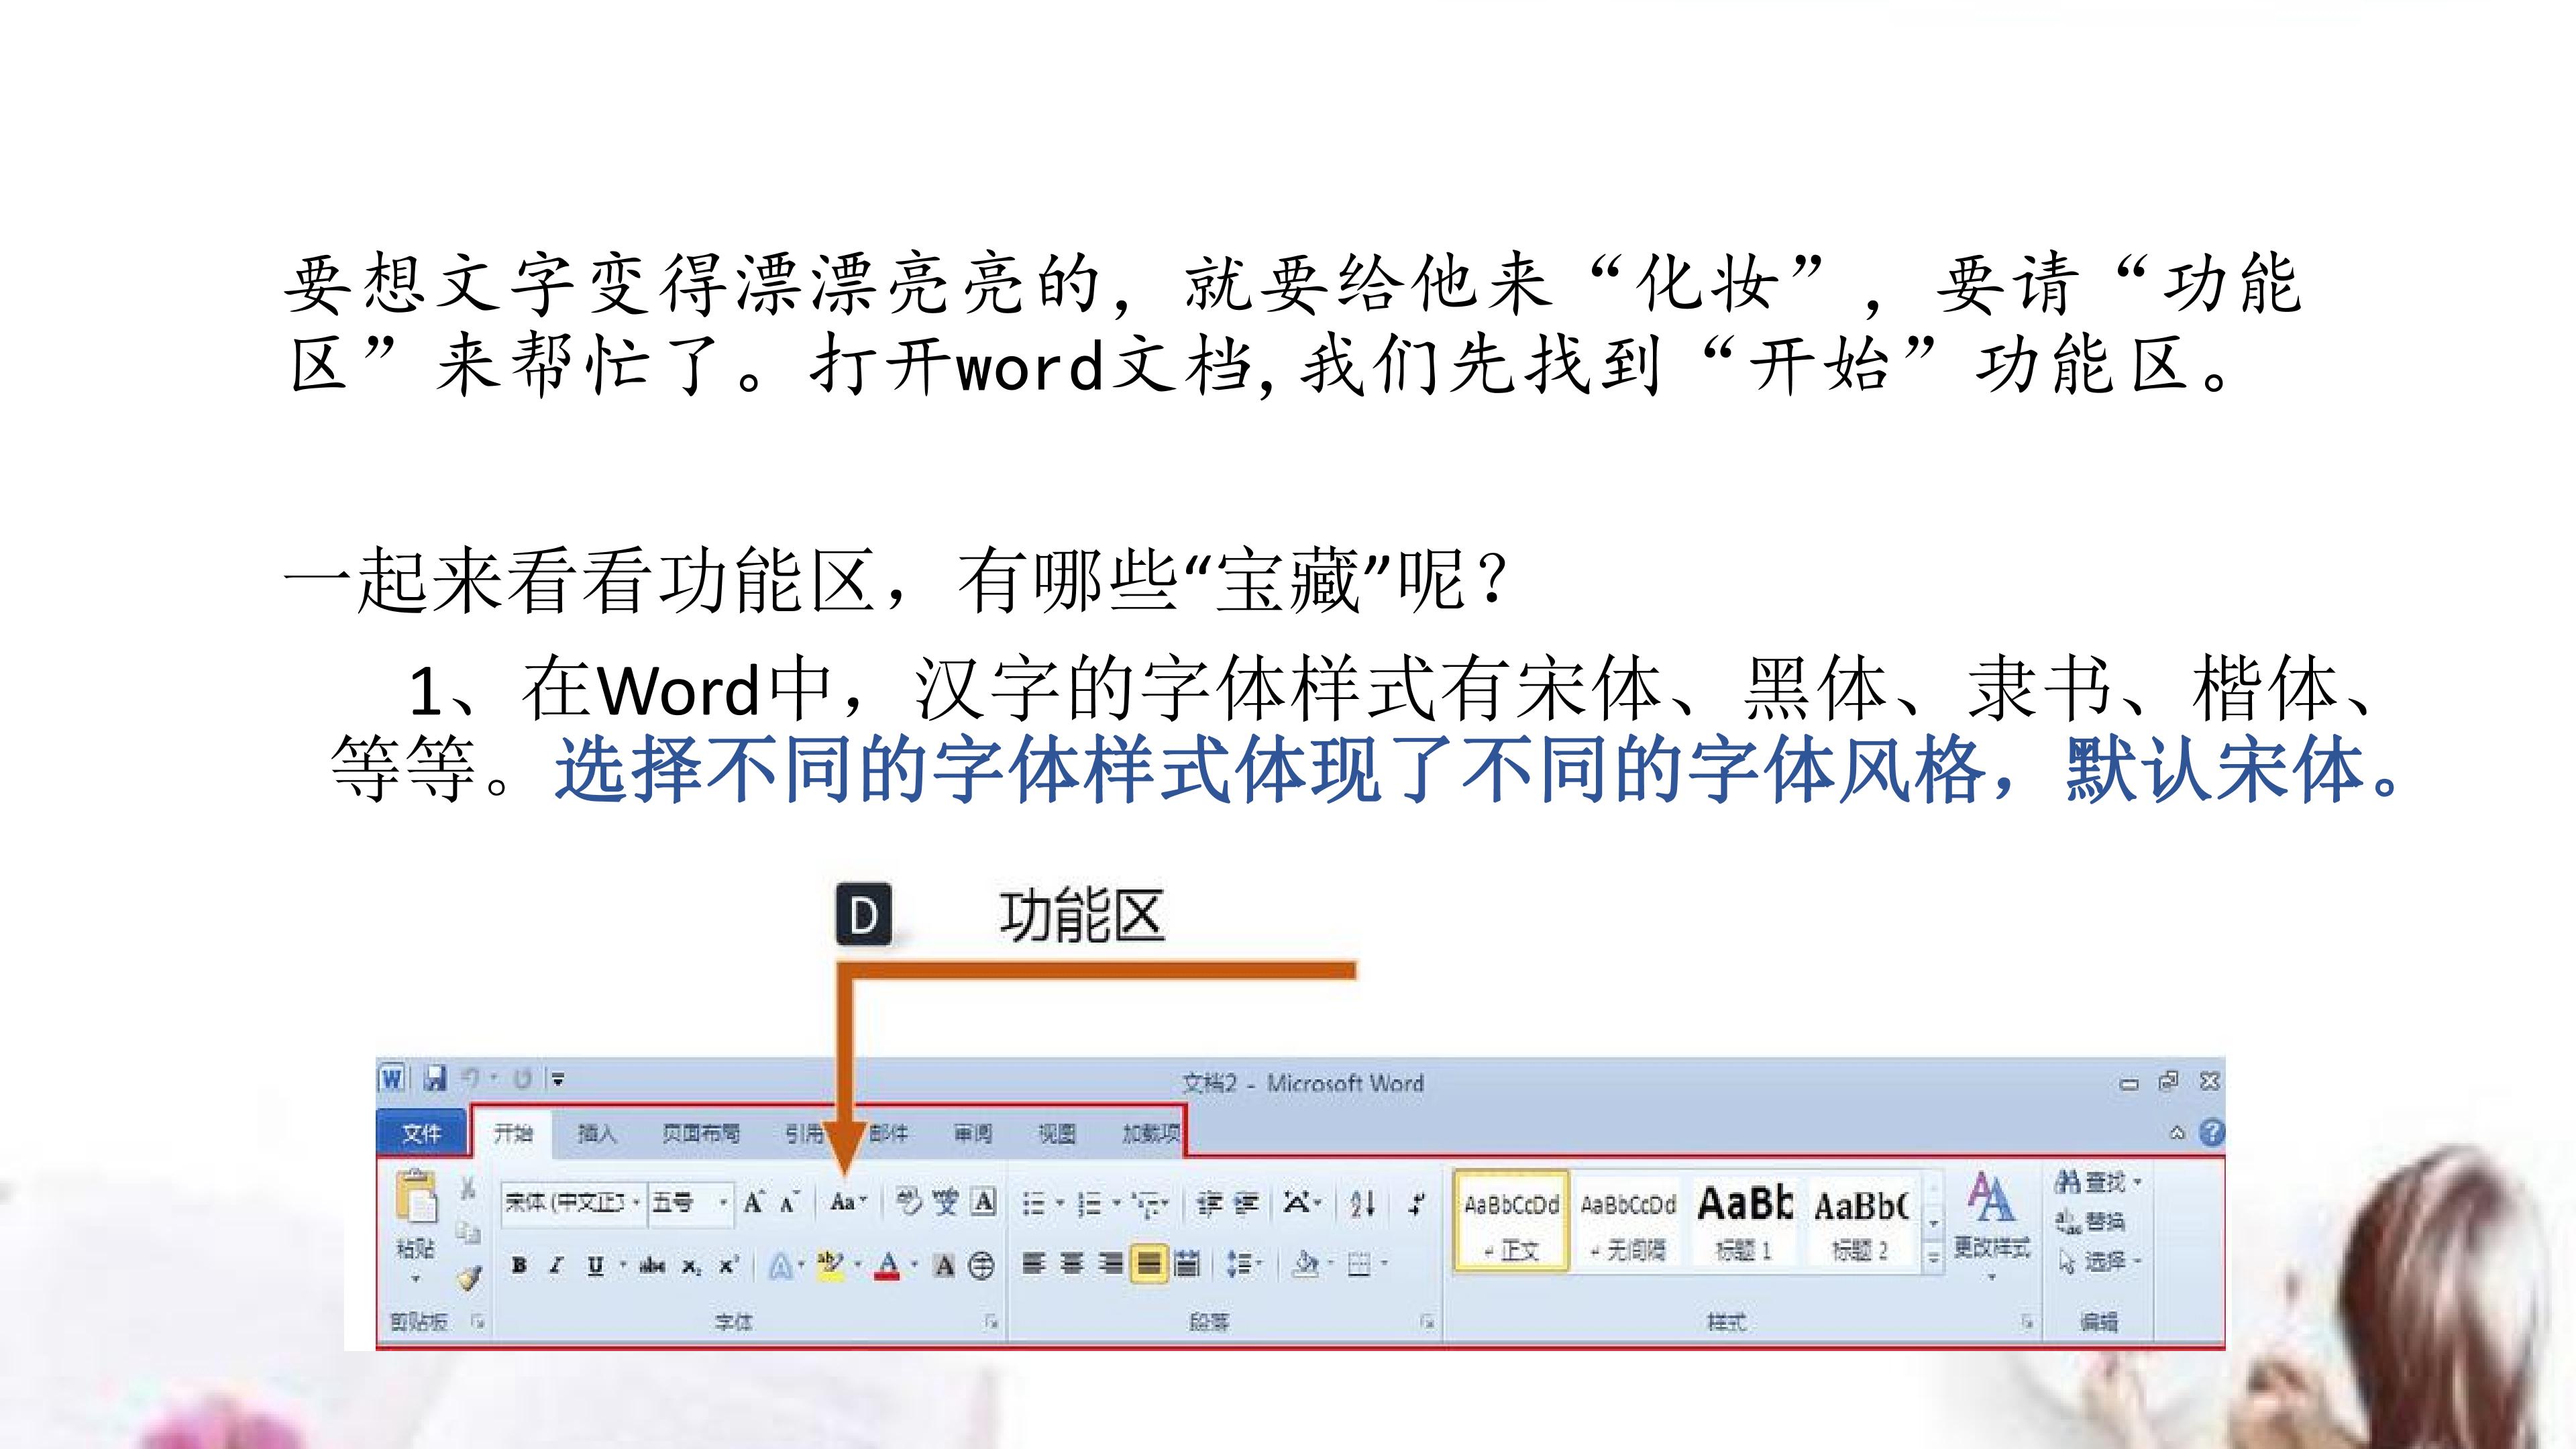Switch to the 插入 ribbon tab
Image resolution: width=2576 pixels, height=1449 pixels.
click(x=597, y=1133)
